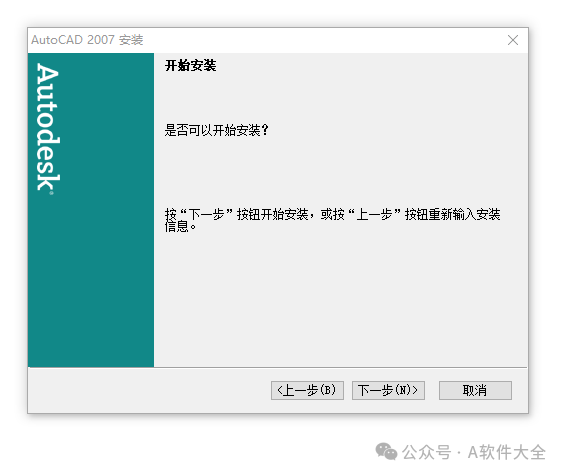Cancel setup with the 取消 button
This screenshot has height=475, width=564.
[475, 390]
